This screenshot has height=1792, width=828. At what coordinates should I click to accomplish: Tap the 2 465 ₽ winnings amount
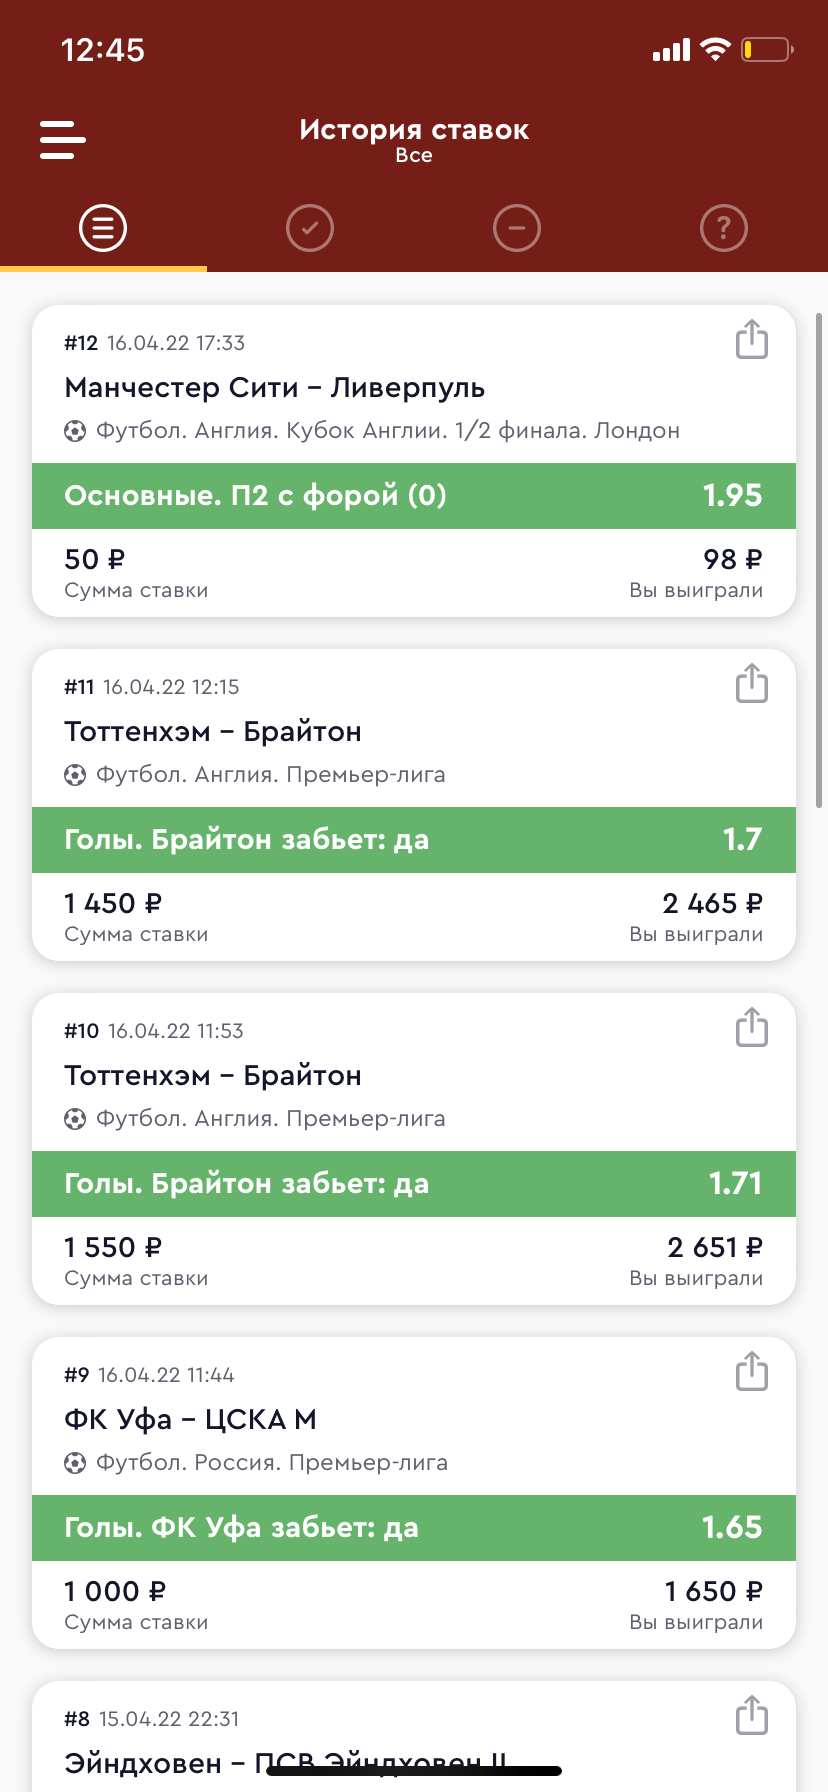point(712,904)
